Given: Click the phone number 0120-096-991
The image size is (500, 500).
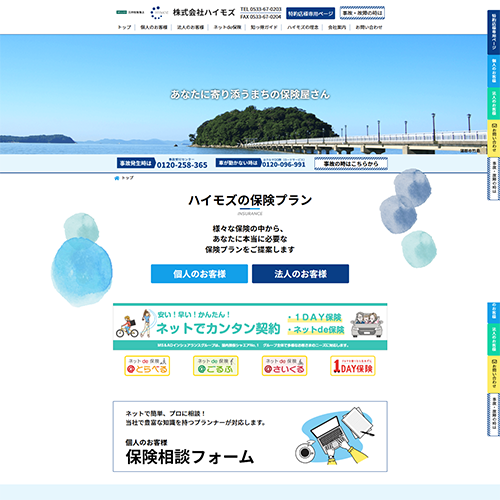Looking at the screenshot, I should (284, 165).
